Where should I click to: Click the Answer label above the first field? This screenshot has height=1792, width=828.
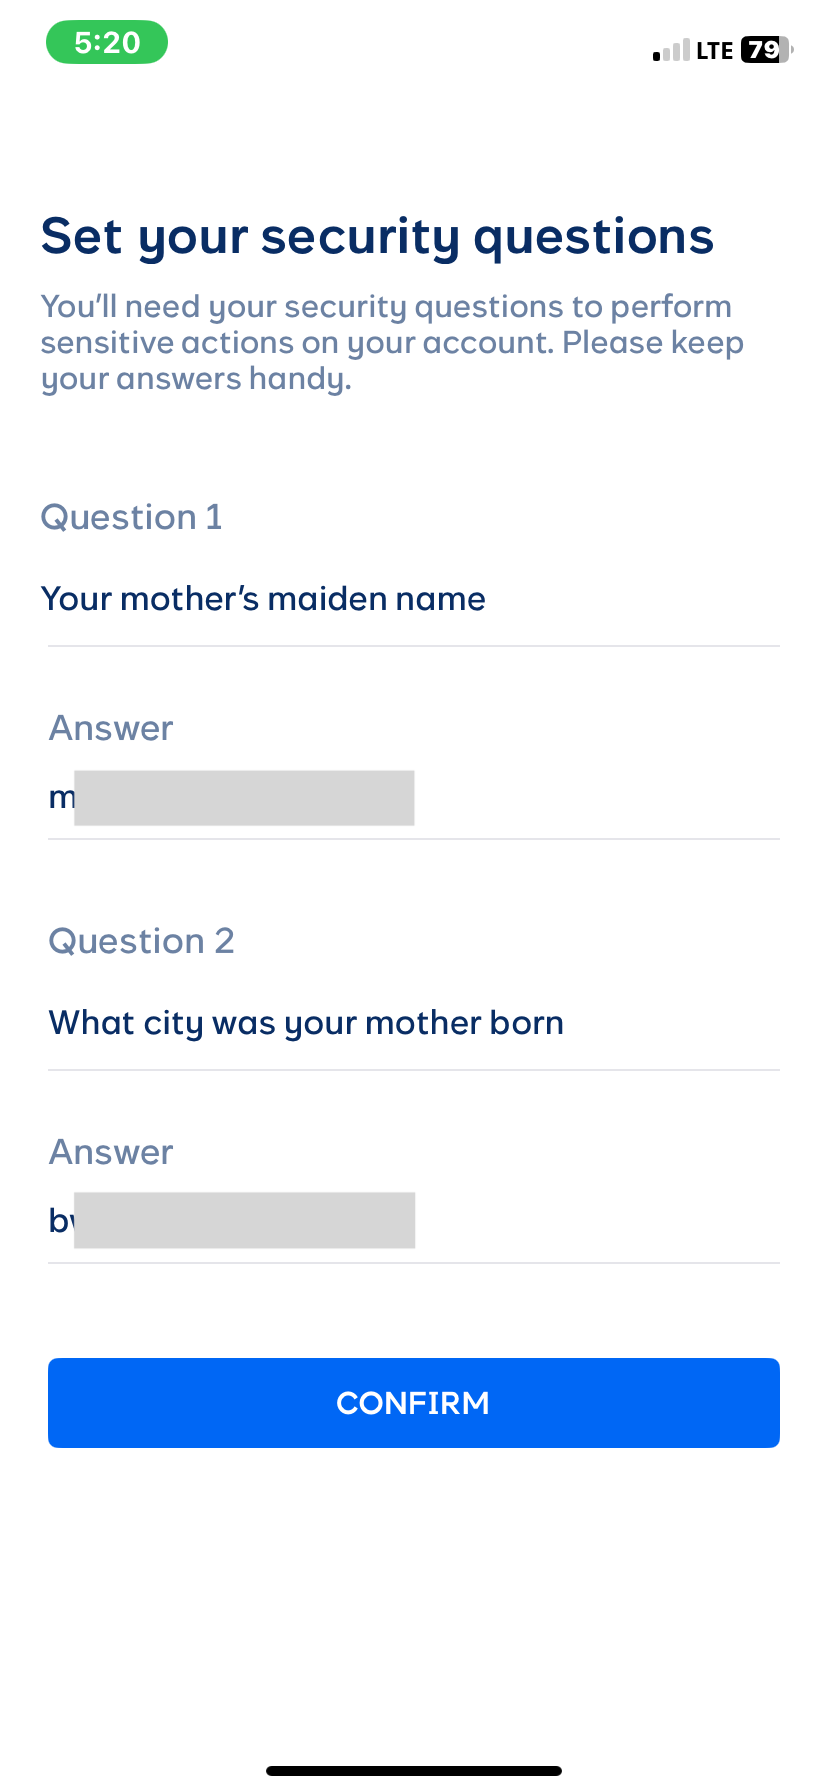coord(111,728)
